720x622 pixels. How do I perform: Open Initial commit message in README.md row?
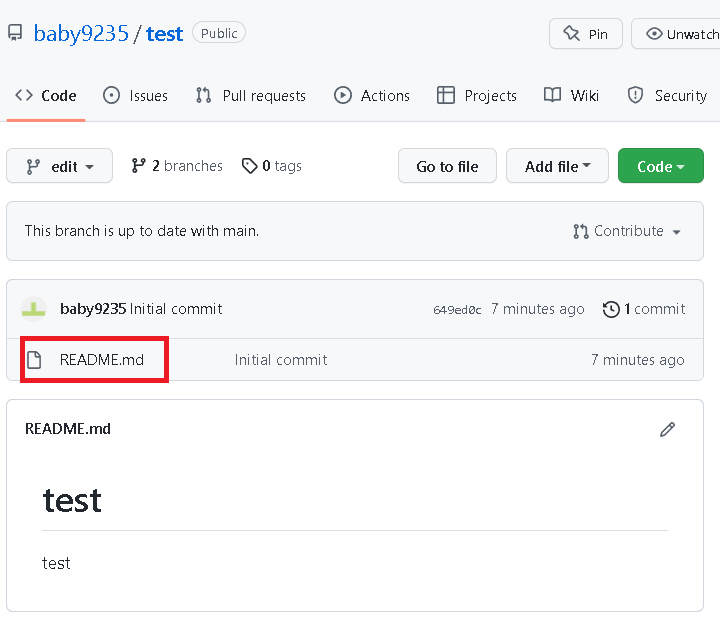281,360
